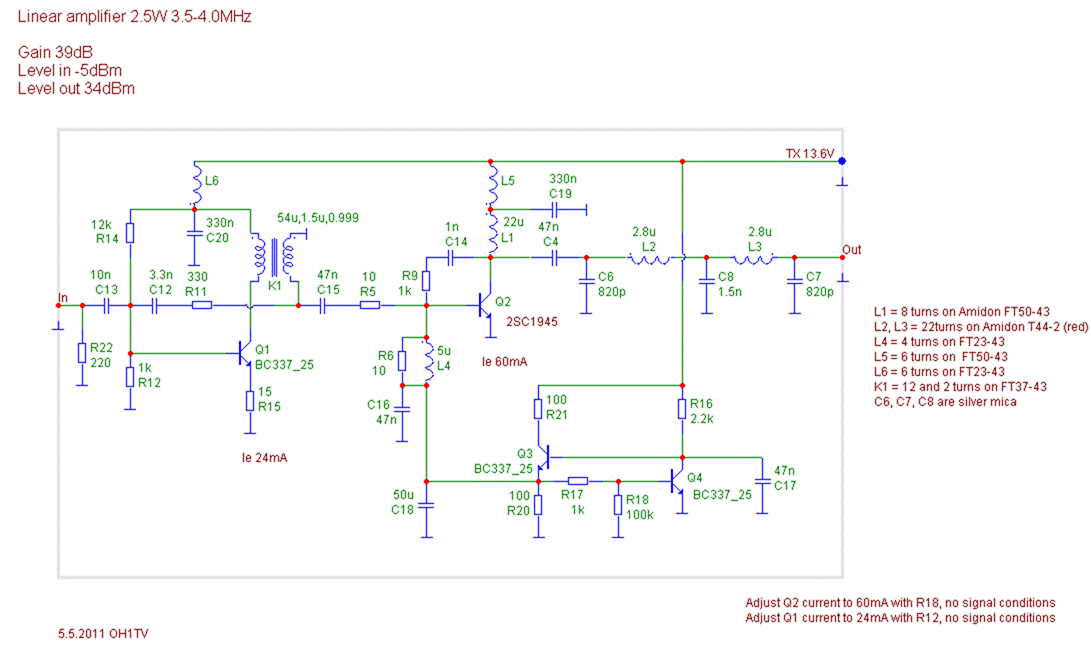Viewport: 1091px width, 652px height.
Task: Click the 5.5.2011 OH1TV date label
Action: pos(105,634)
